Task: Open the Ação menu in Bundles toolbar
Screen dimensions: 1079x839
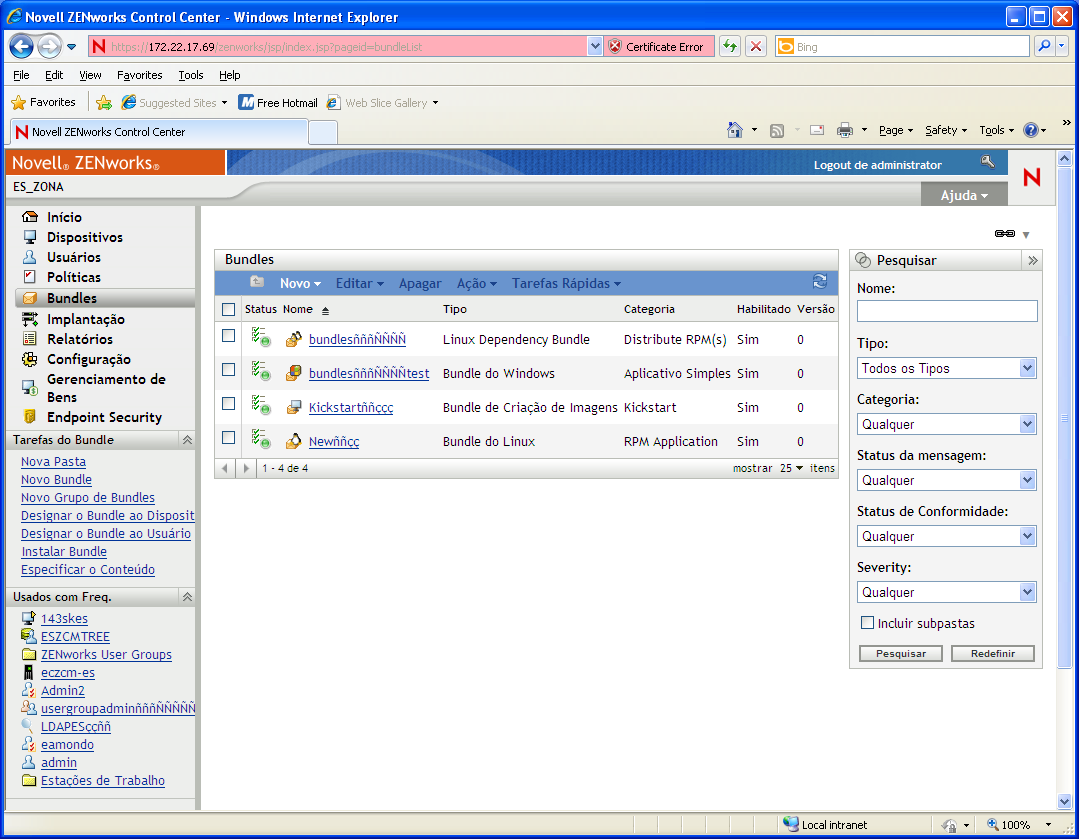Action: click(x=476, y=283)
